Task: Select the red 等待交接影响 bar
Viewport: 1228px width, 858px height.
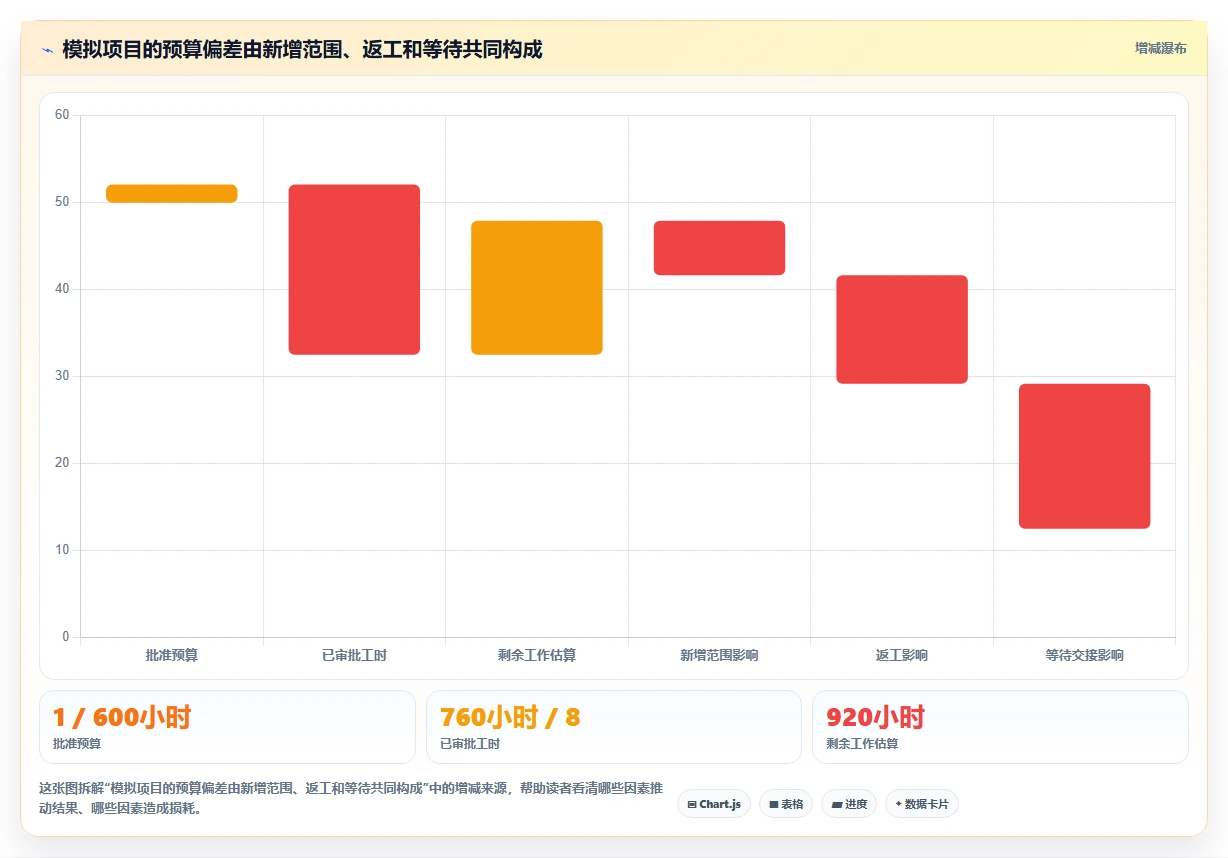Action: (1084, 456)
